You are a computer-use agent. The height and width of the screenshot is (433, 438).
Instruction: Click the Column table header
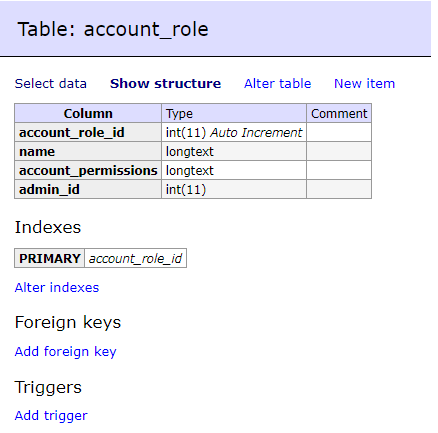pos(88,114)
